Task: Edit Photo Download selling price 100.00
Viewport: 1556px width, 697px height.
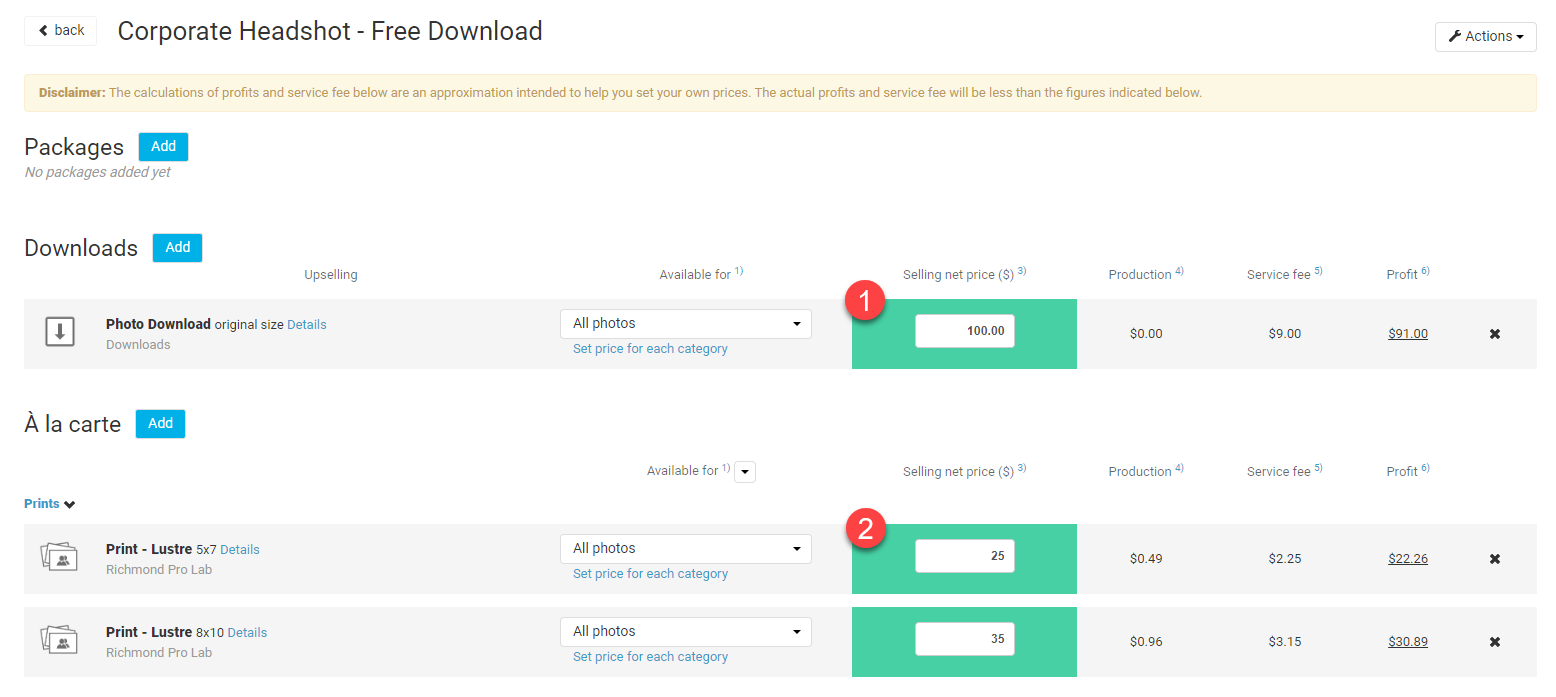Action: (964, 331)
